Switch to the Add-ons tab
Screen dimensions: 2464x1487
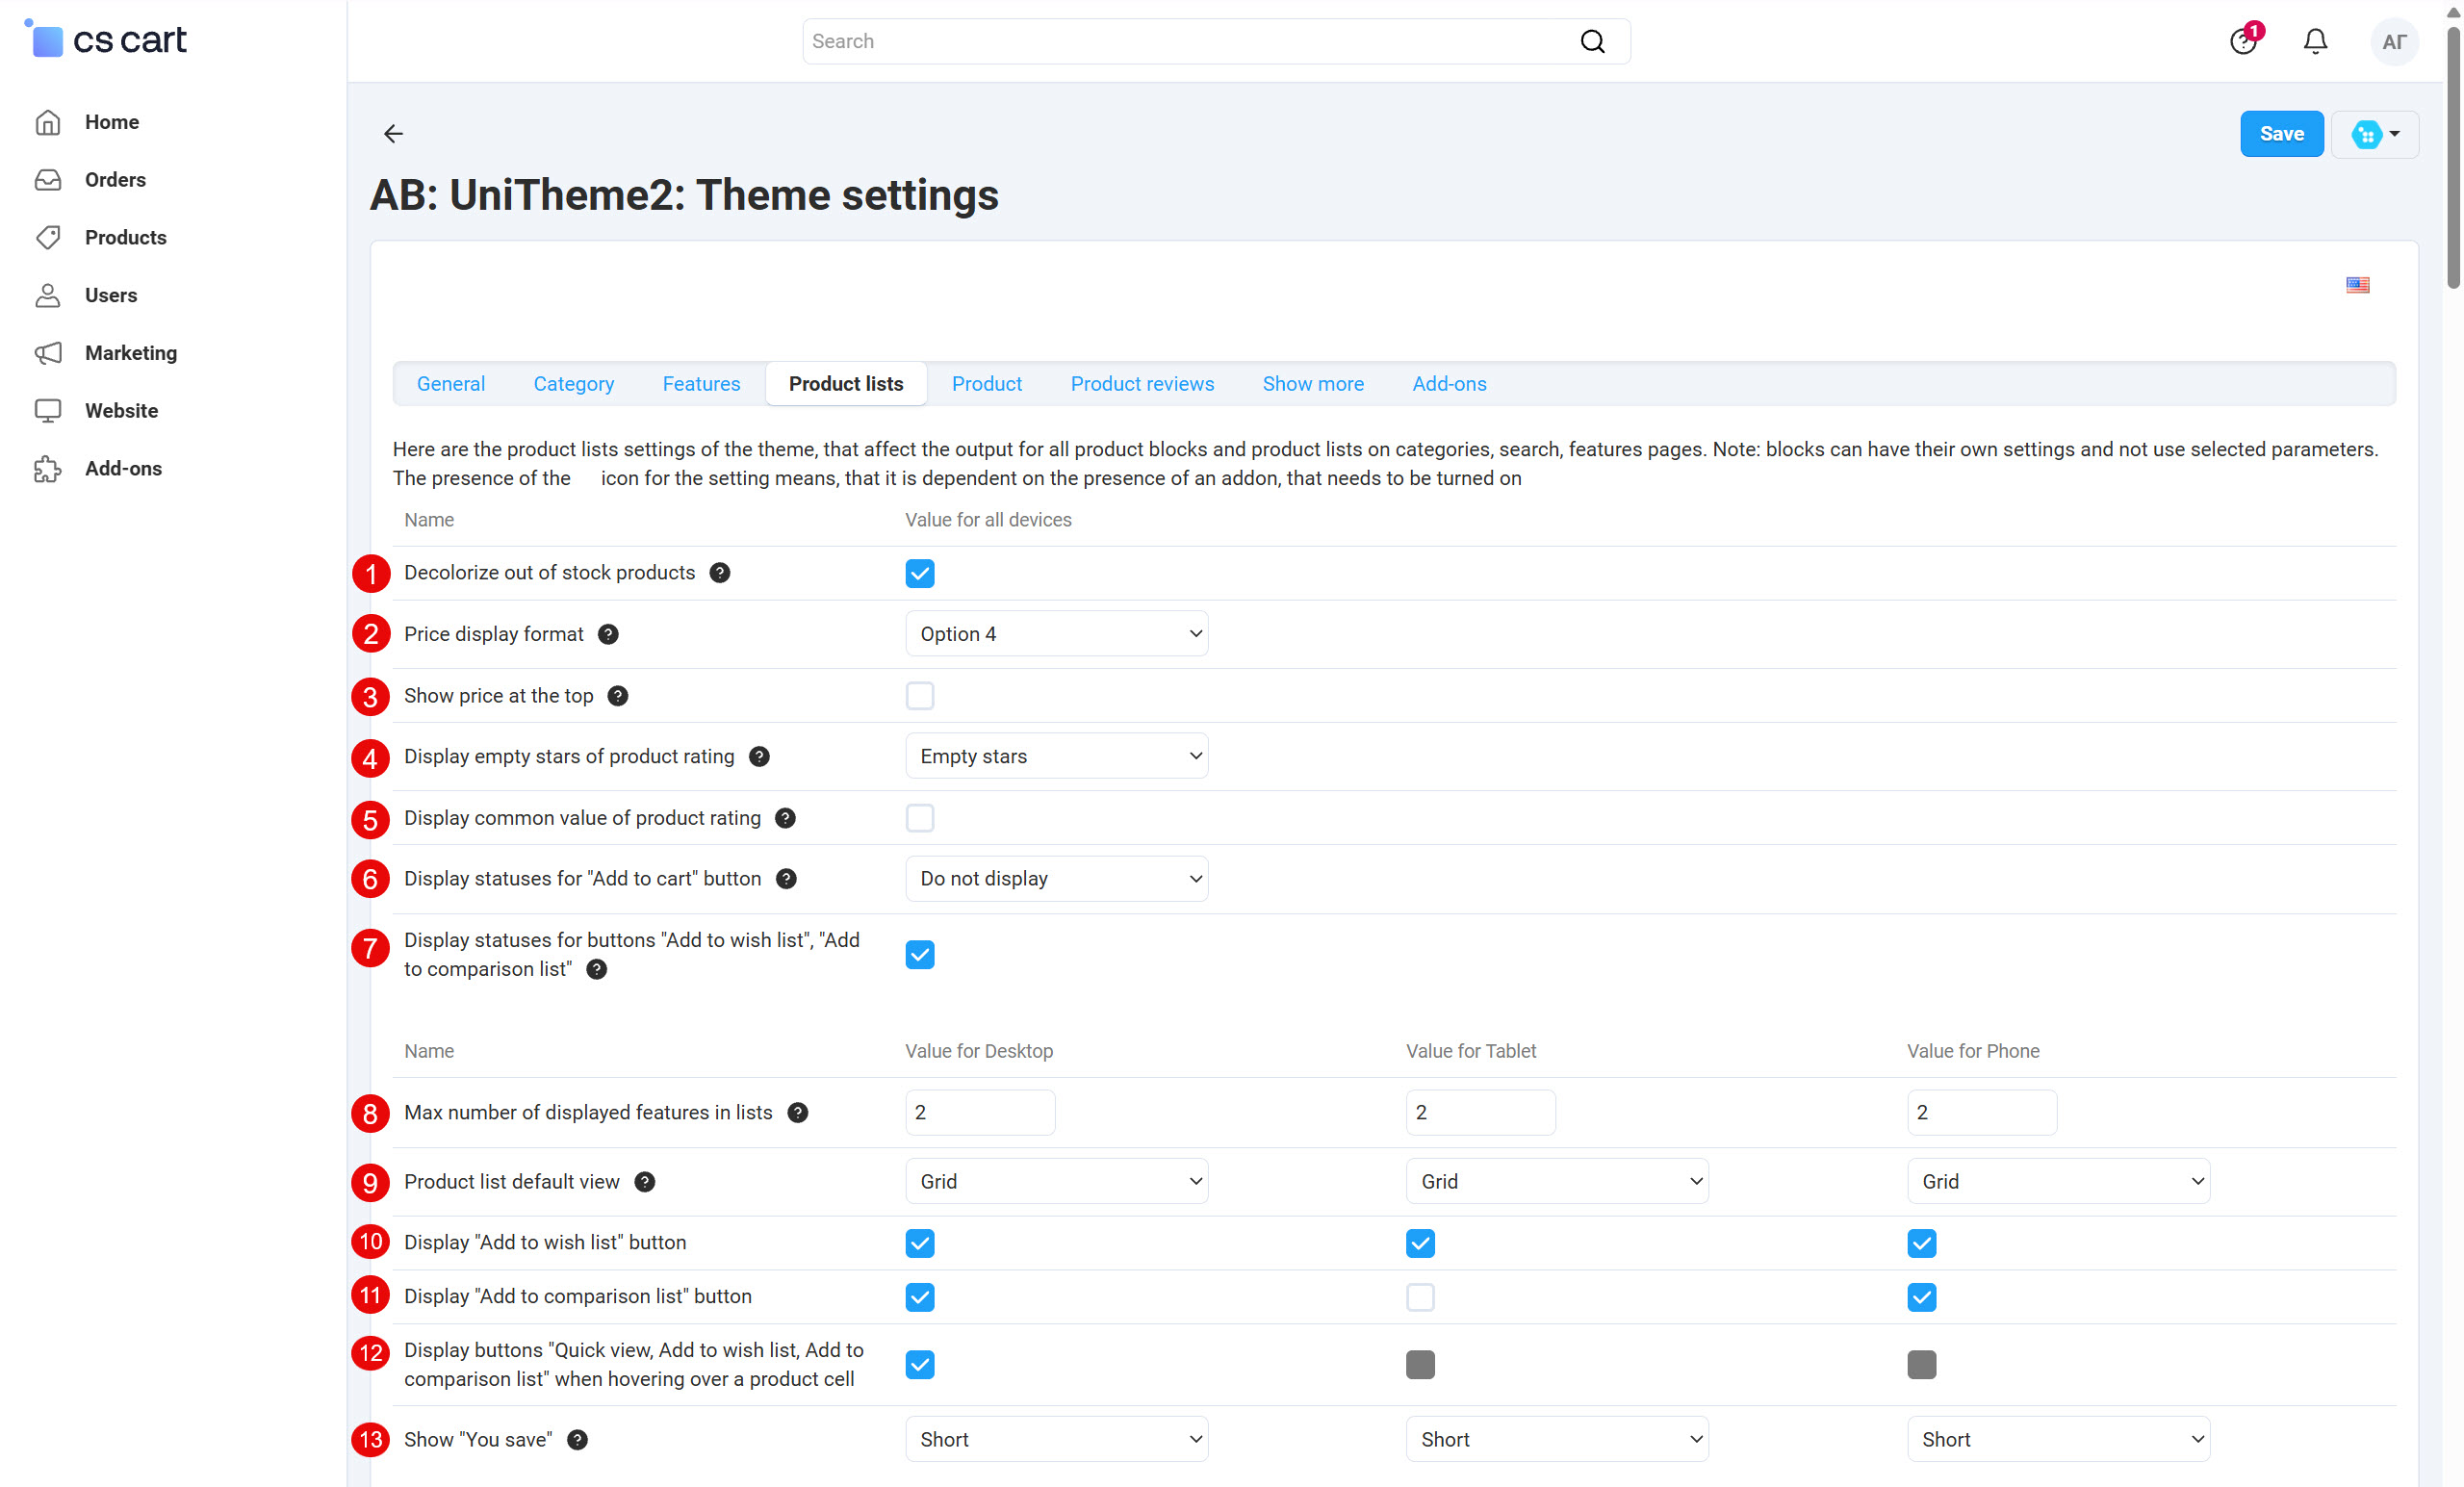tap(1449, 384)
